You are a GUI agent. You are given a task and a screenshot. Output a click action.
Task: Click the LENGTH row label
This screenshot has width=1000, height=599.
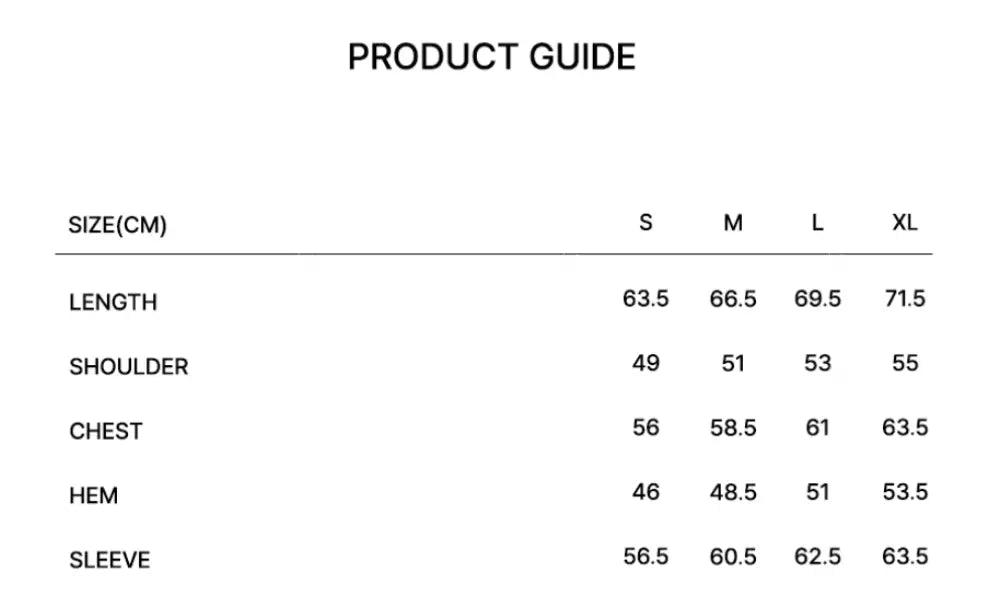(113, 302)
